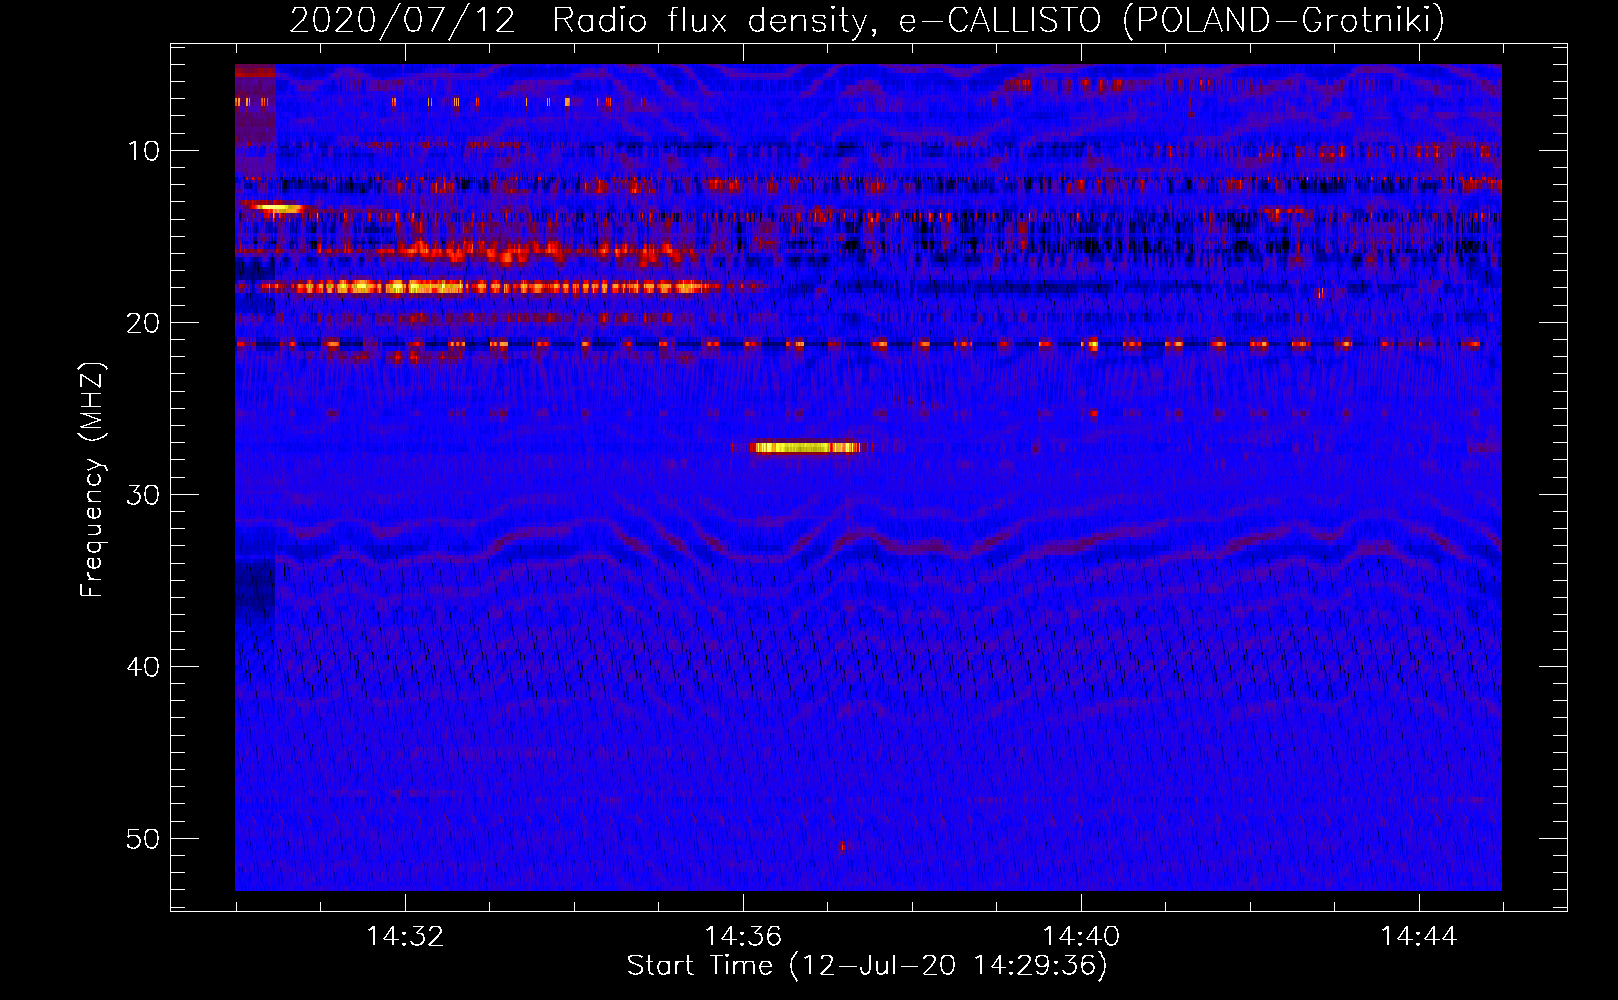The width and height of the screenshot is (1618, 1000).
Task: Click the 50 MHz frequency tick label
Action: pos(143,839)
